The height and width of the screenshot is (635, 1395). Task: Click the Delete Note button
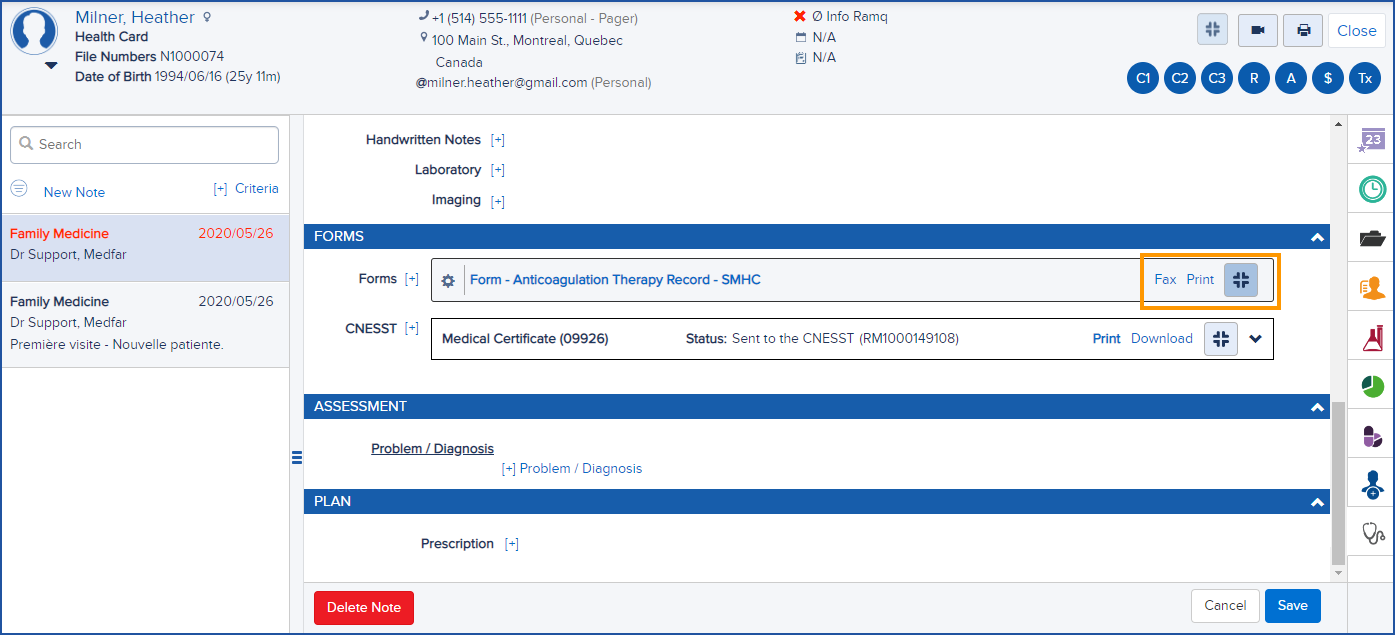click(x=363, y=607)
